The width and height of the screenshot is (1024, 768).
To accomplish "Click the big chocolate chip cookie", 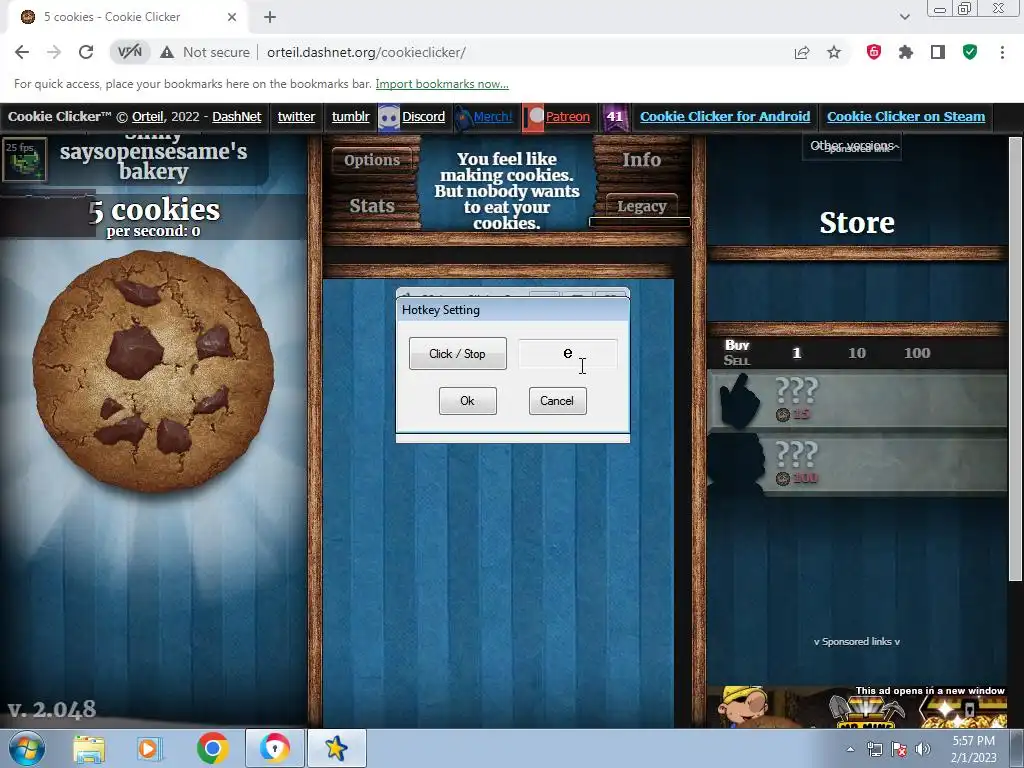I will (x=153, y=371).
